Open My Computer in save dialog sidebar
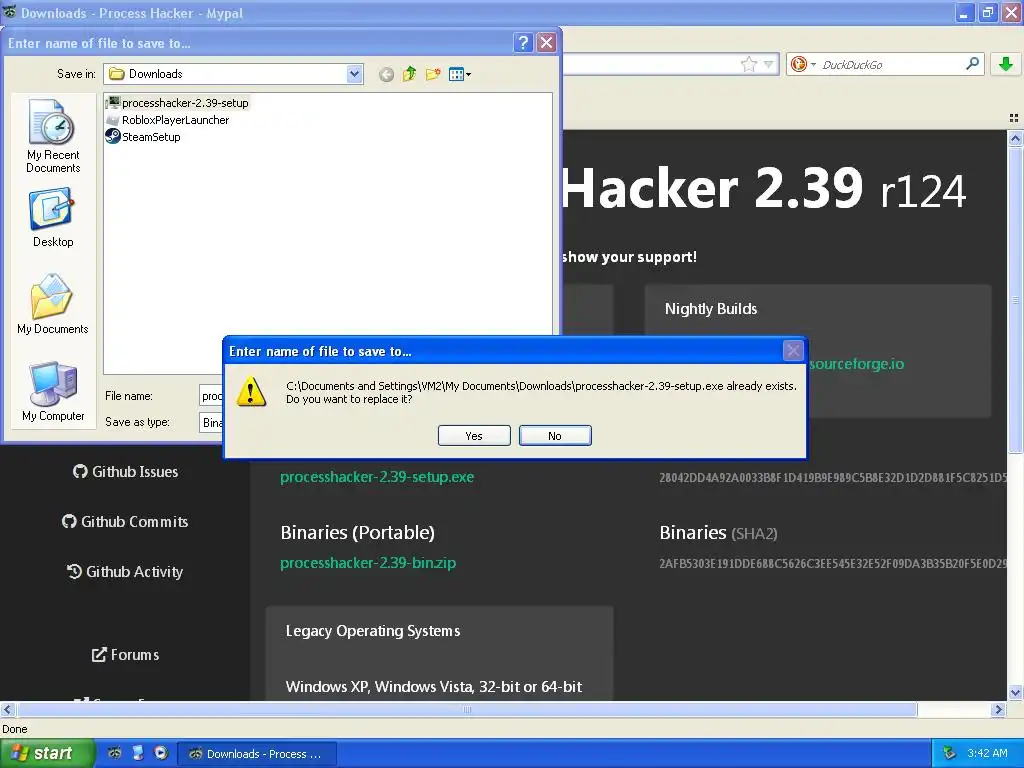Screen dimensions: 1024x768 (53, 392)
